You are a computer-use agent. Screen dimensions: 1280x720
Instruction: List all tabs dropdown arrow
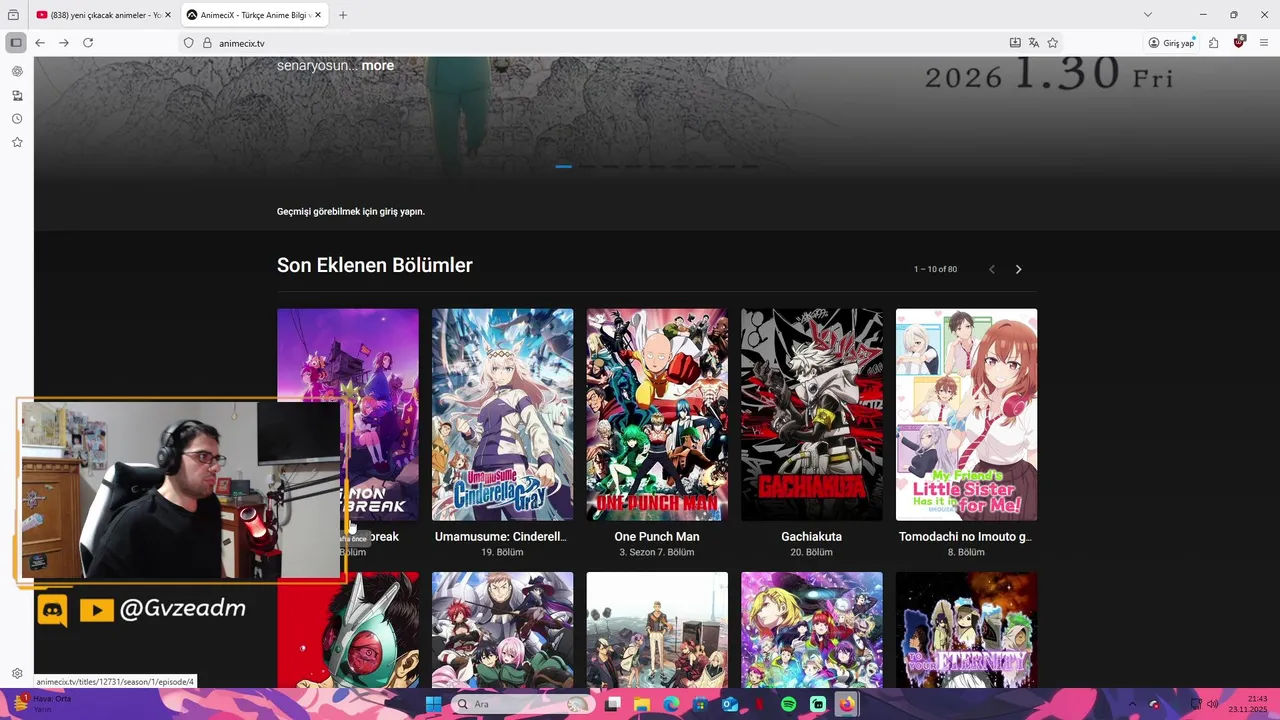[x=1148, y=15]
